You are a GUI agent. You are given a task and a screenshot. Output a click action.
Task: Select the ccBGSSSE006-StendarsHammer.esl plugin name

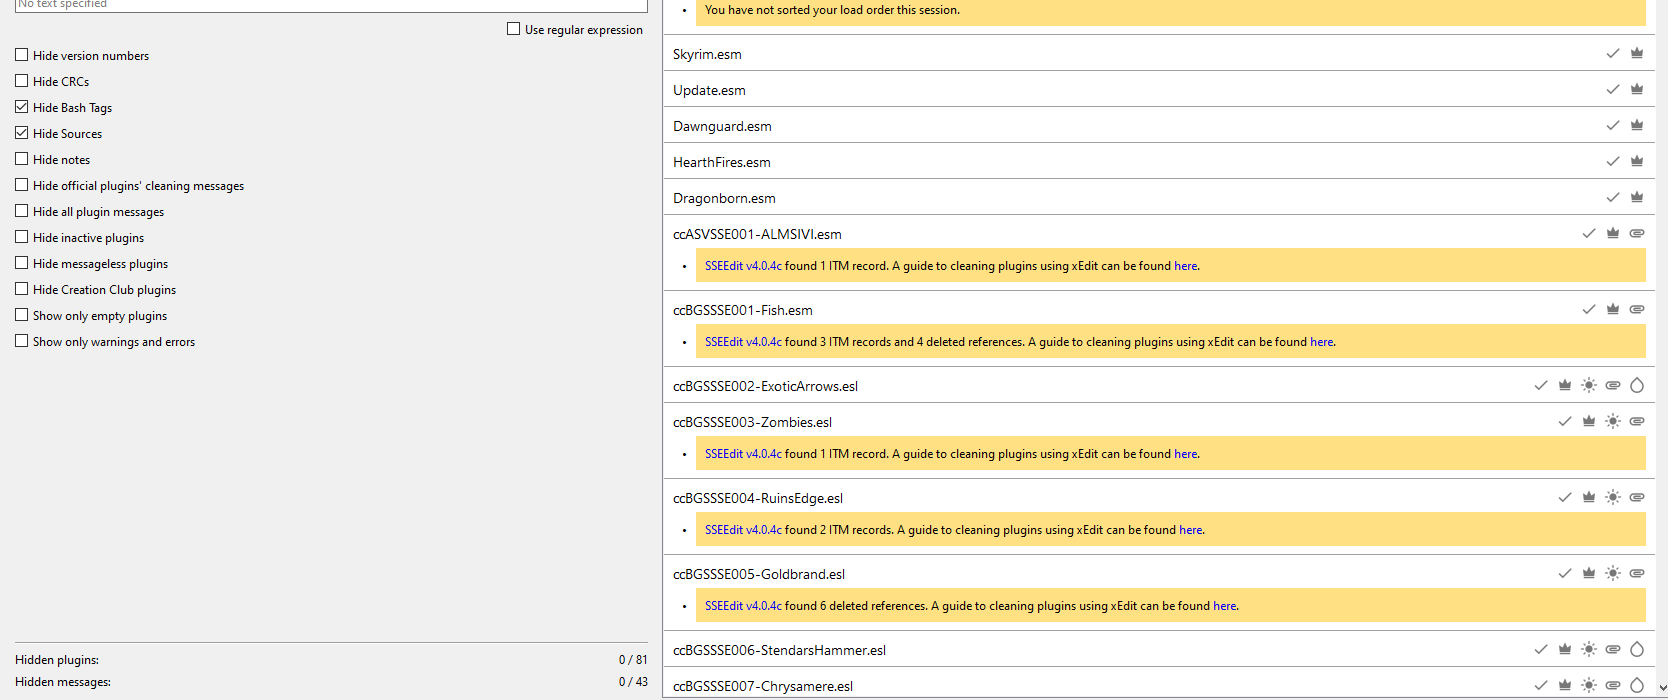779,650
